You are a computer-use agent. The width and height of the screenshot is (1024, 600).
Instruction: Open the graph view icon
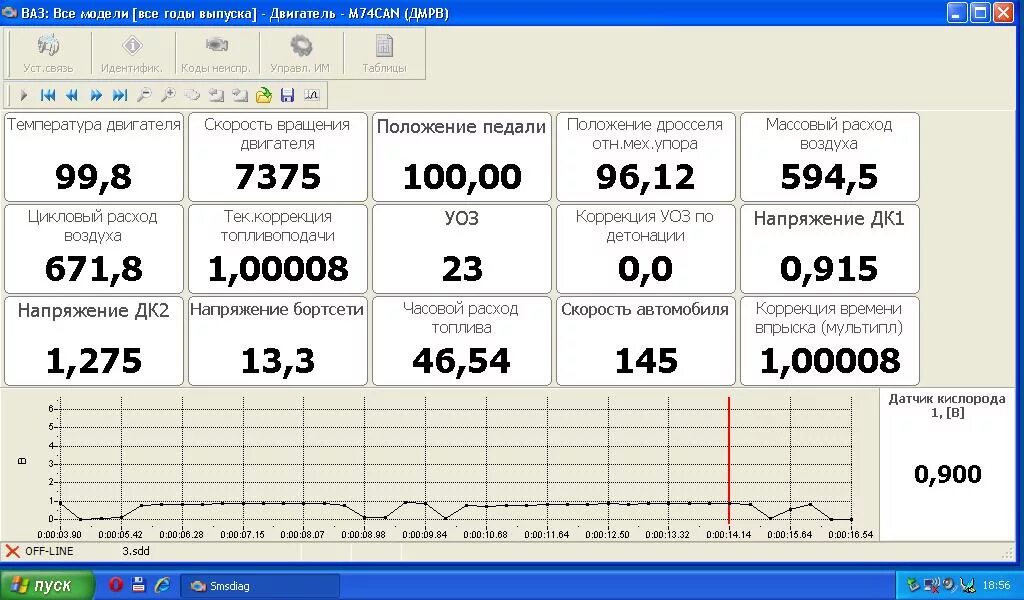pyautogui.click(x=312, y=95)
